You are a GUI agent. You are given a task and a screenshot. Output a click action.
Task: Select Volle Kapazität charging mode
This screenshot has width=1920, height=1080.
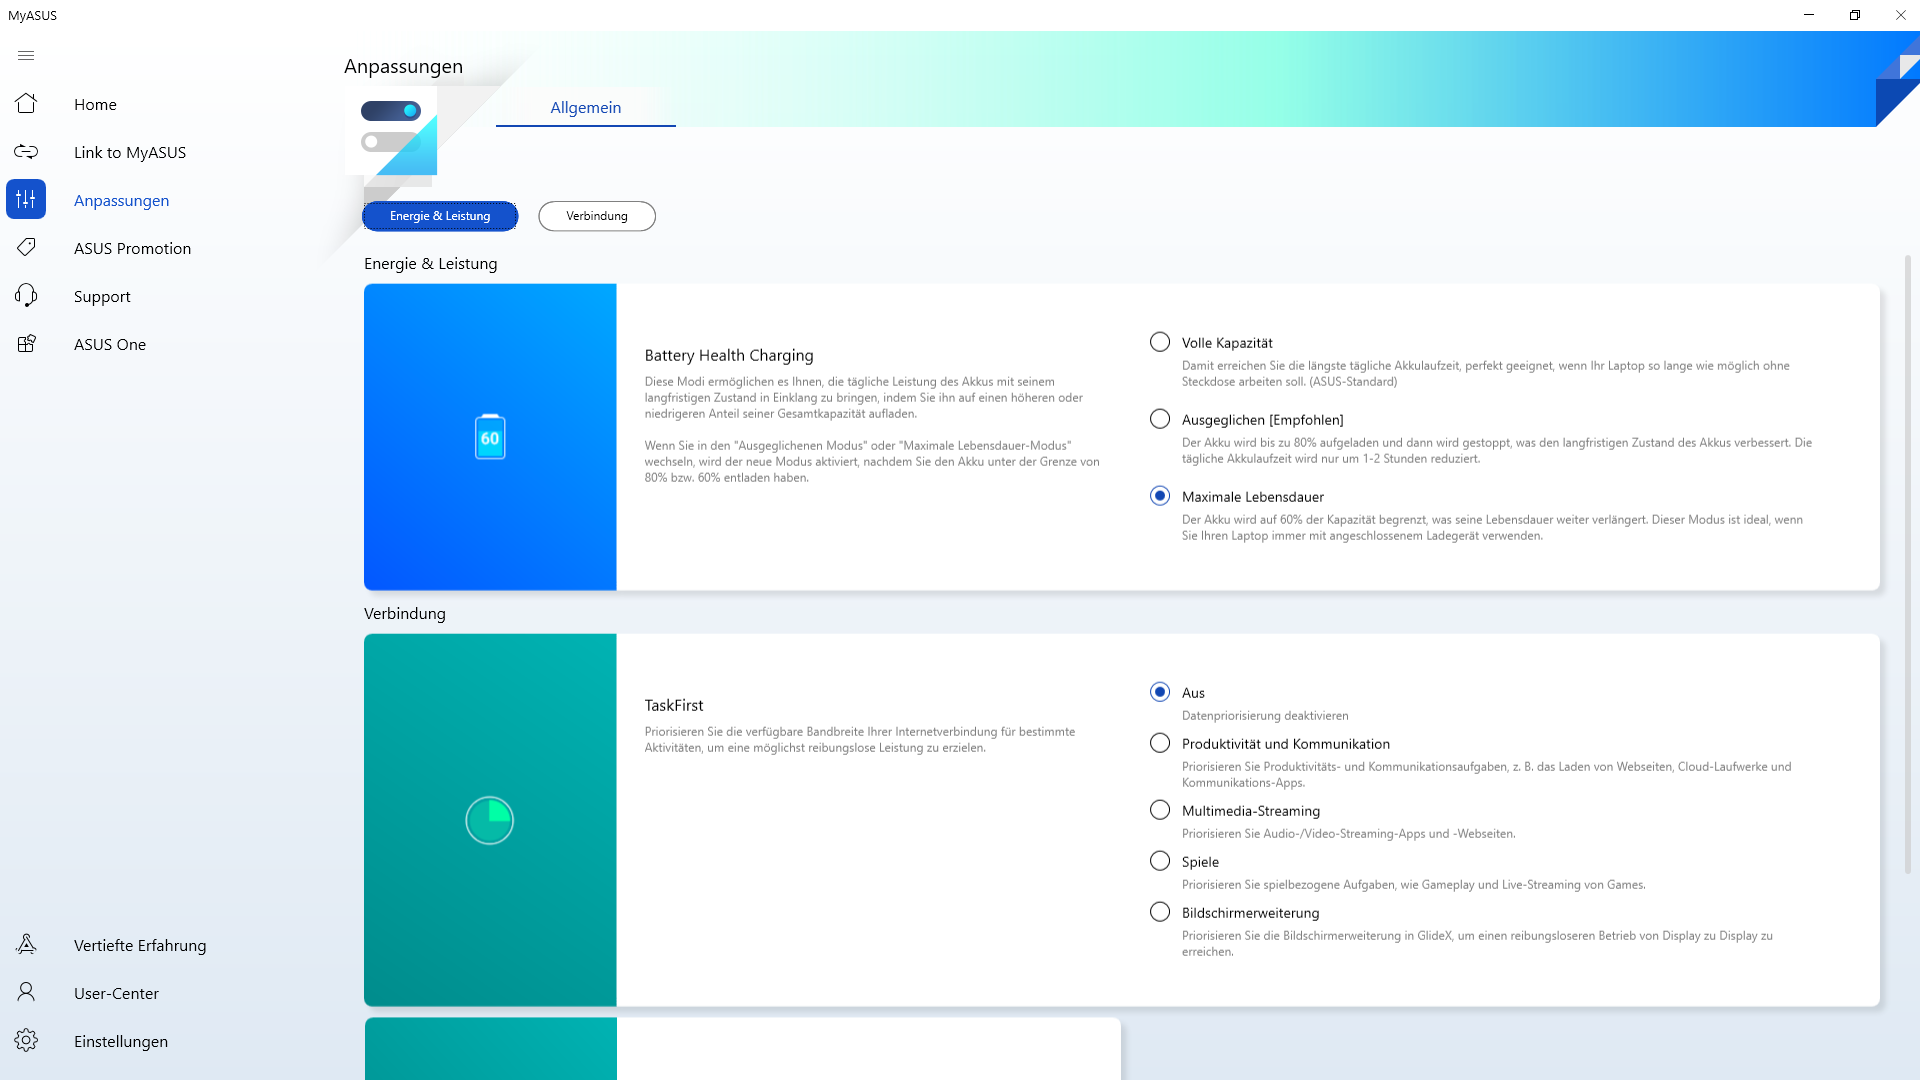tap(1160, 343)
